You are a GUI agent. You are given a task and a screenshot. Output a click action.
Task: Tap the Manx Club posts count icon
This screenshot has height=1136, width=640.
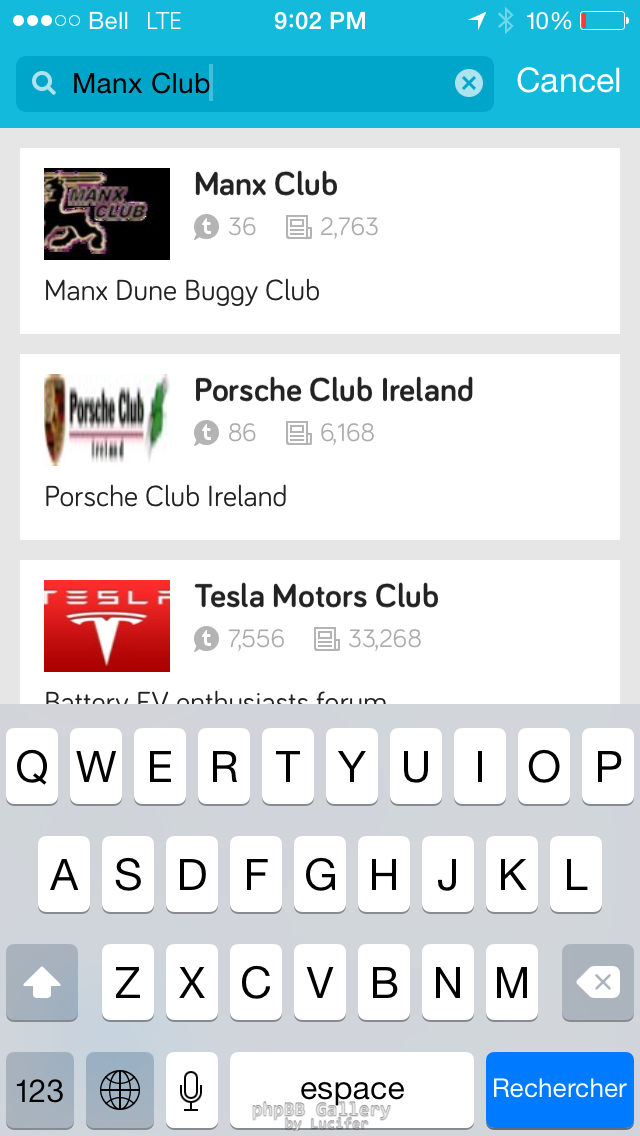tap(298, 228)
